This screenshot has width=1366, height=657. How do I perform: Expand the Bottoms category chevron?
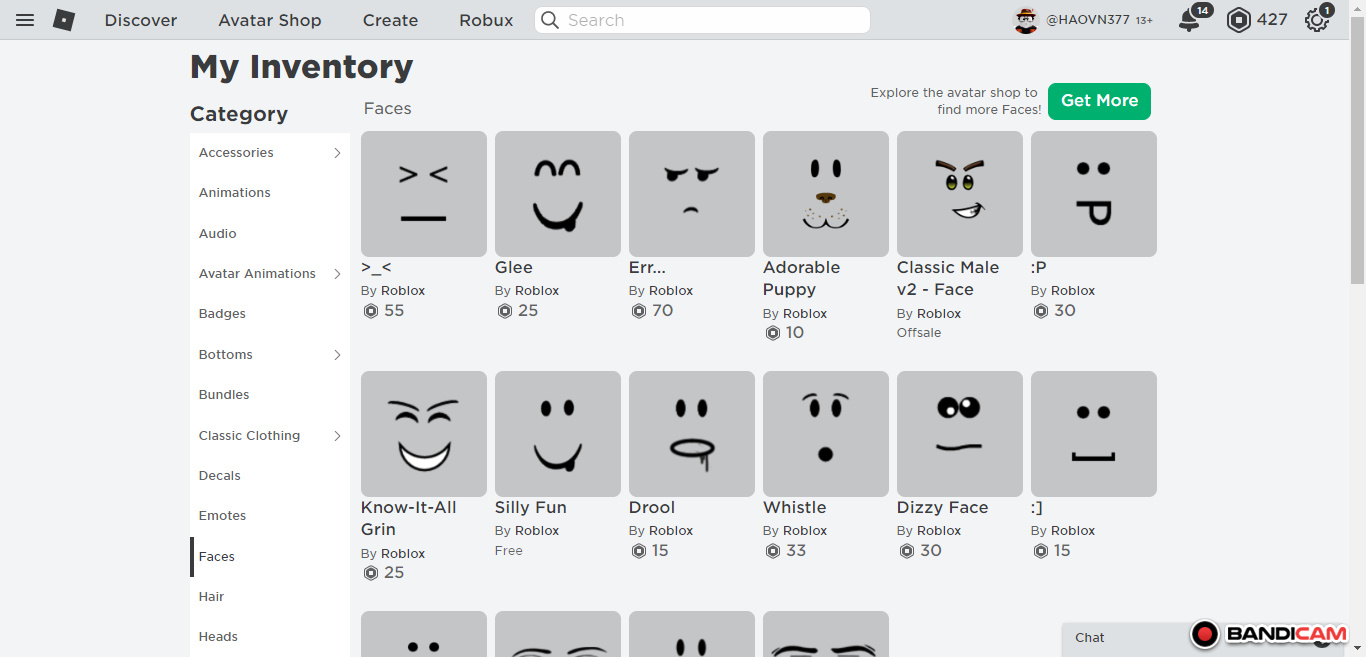pyautogui.click(x=337, y=355)
